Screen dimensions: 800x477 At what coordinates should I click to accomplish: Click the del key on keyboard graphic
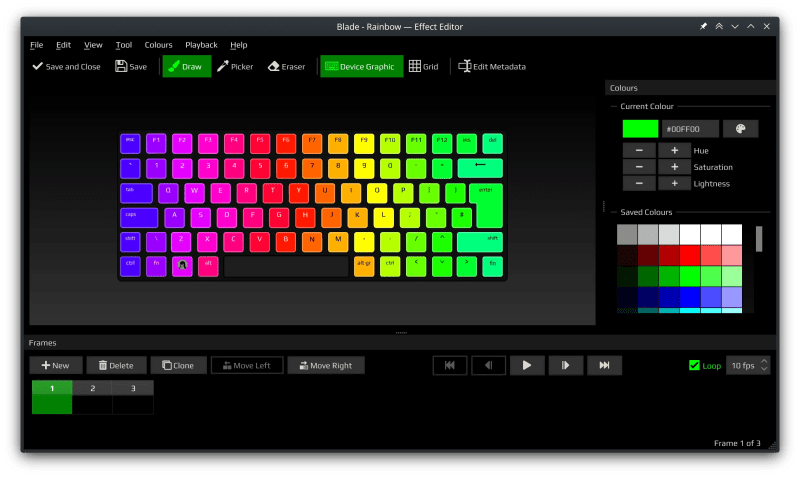492,143
